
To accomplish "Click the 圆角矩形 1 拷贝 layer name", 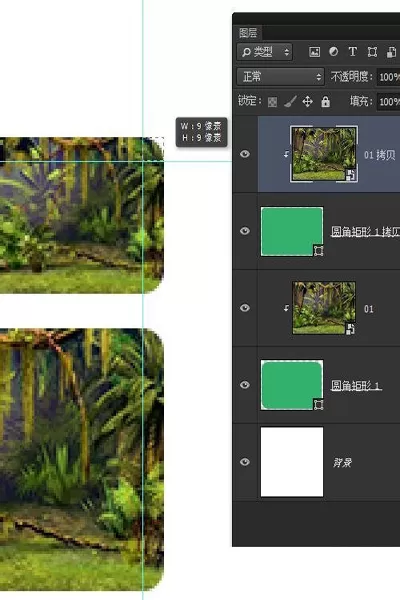I will coord(365,232).
